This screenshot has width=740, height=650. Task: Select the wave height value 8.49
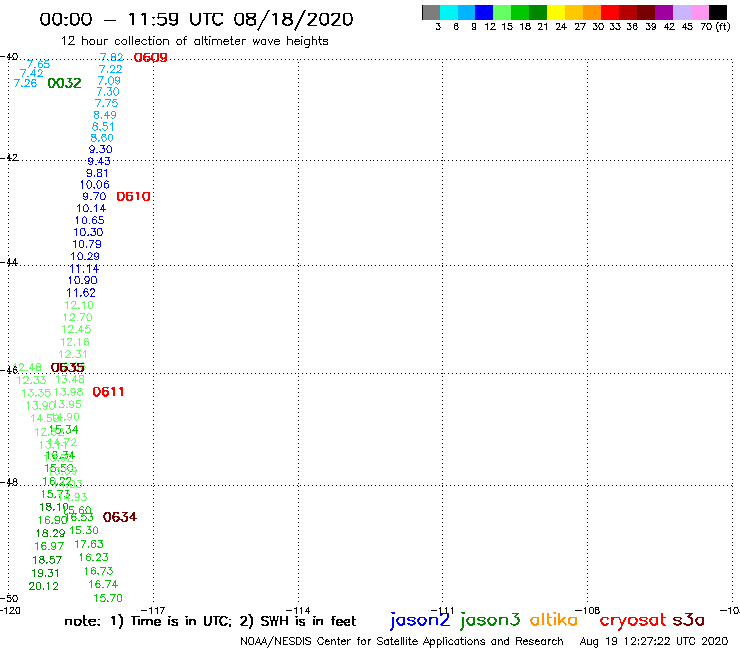[105, 115]
